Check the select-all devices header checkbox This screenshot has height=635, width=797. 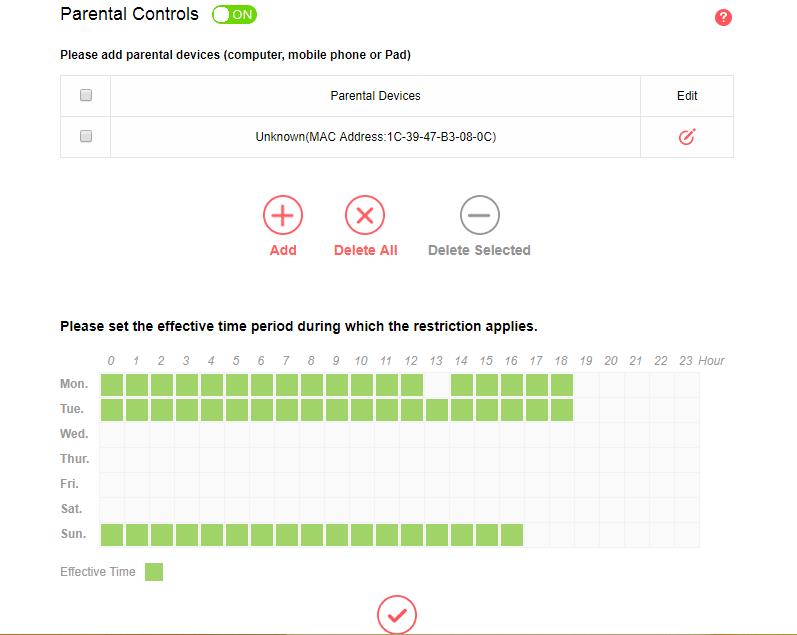pos(86,95)
